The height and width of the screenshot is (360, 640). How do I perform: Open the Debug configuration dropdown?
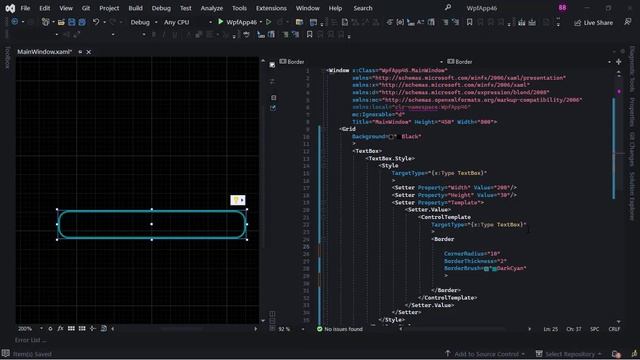[x=143, y=22]
